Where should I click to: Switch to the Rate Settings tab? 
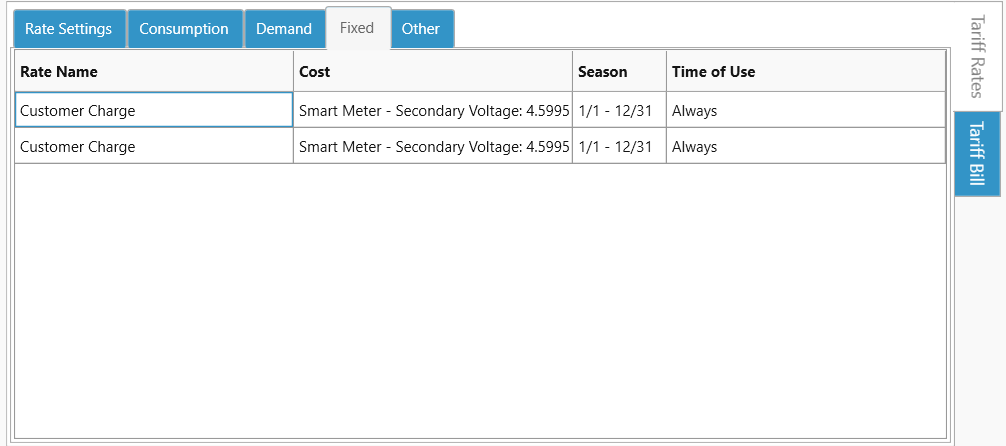pyautogui.click(x=69, y=29)
